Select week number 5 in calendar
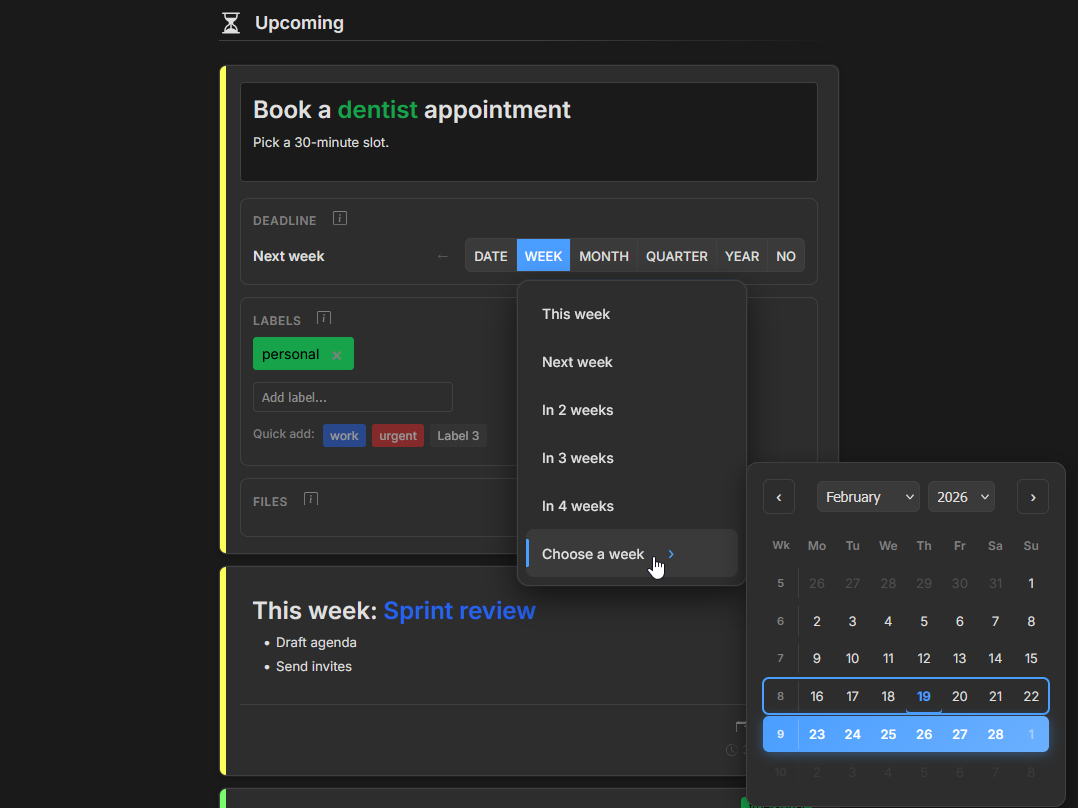Viewport: 1078px width, 808px height. click(780, 583)
